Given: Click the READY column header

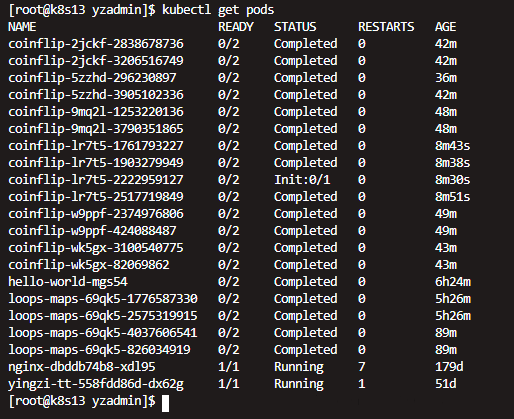Looking at the screenshot, I should [236, 27].
